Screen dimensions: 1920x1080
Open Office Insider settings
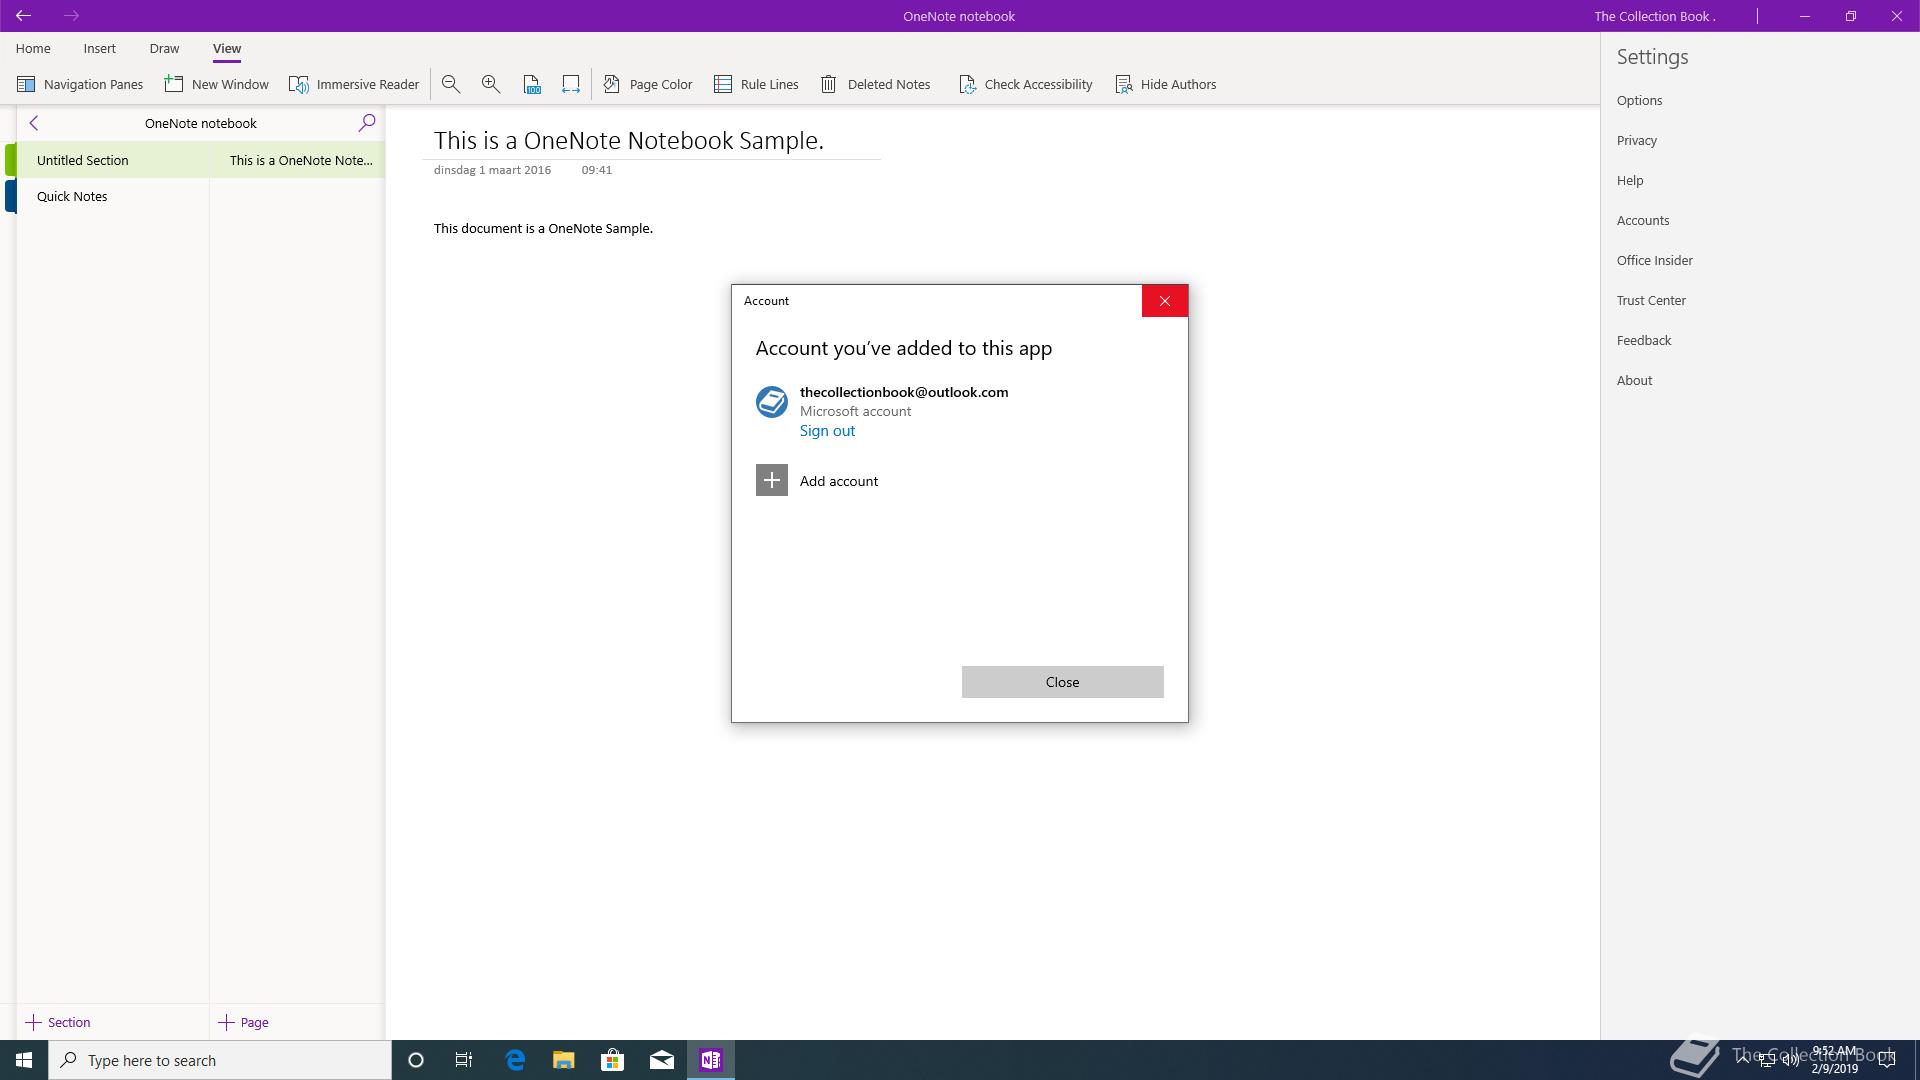1655,260
